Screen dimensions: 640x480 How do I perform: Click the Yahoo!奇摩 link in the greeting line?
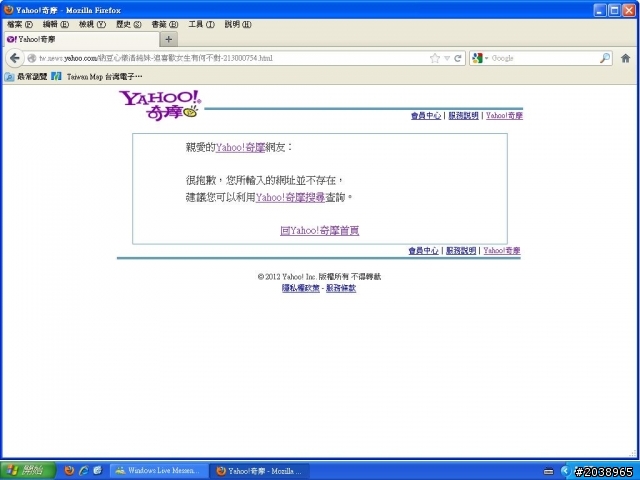[x=240, y=147]
